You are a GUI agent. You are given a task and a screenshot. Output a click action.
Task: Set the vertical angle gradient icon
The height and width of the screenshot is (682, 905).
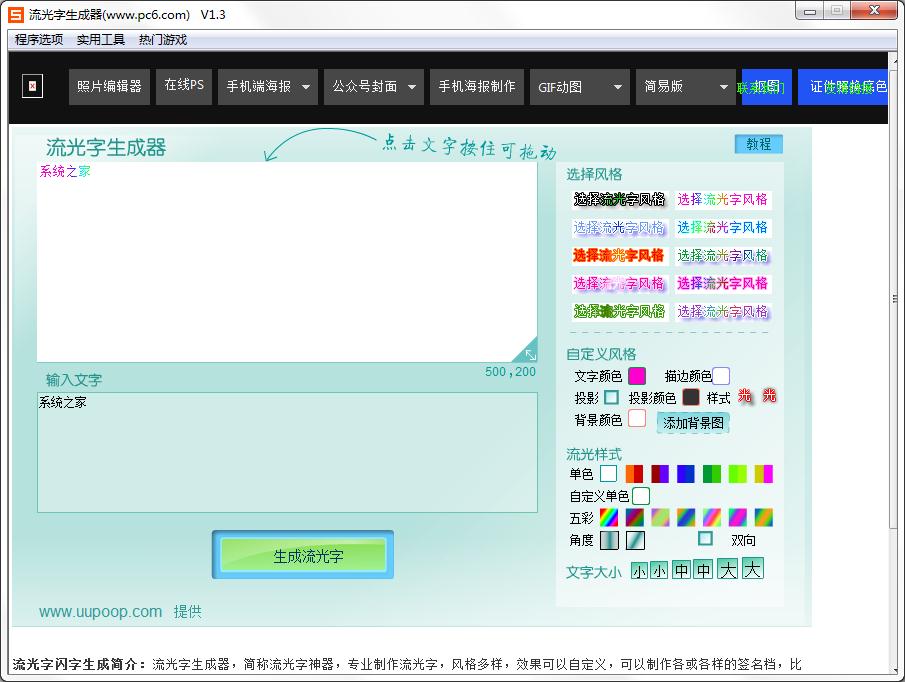(609, 541)
